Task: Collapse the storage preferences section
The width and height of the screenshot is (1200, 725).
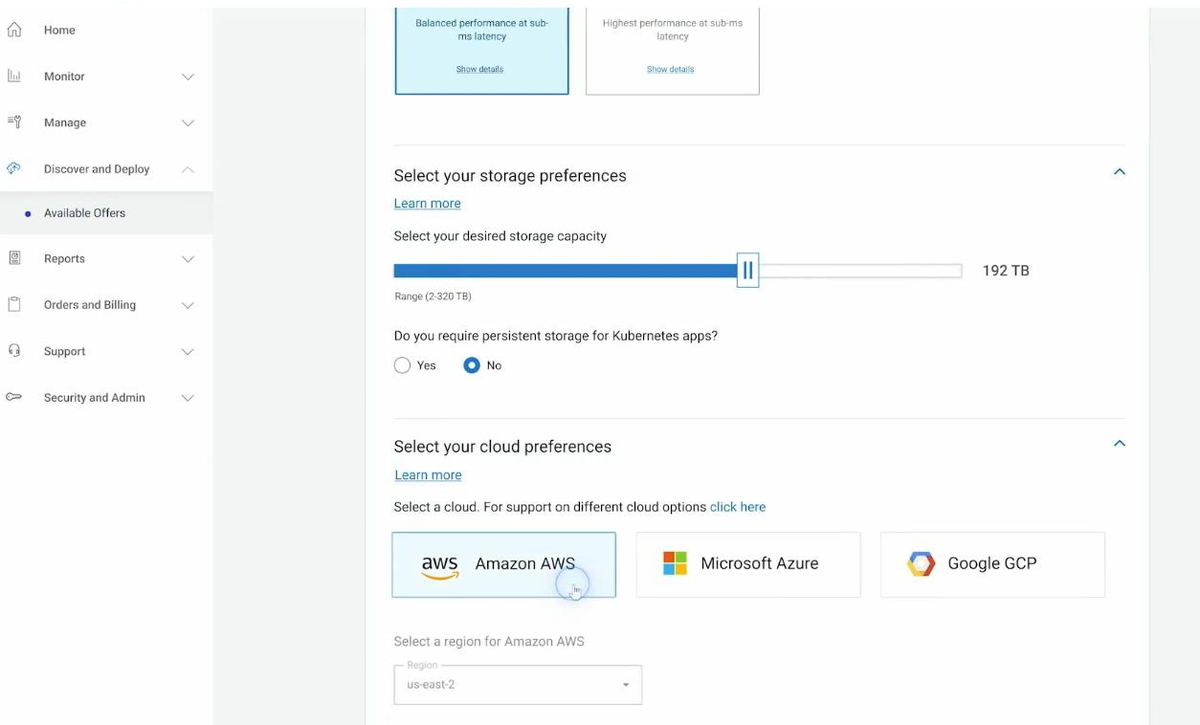Action: pos(1120,172)
